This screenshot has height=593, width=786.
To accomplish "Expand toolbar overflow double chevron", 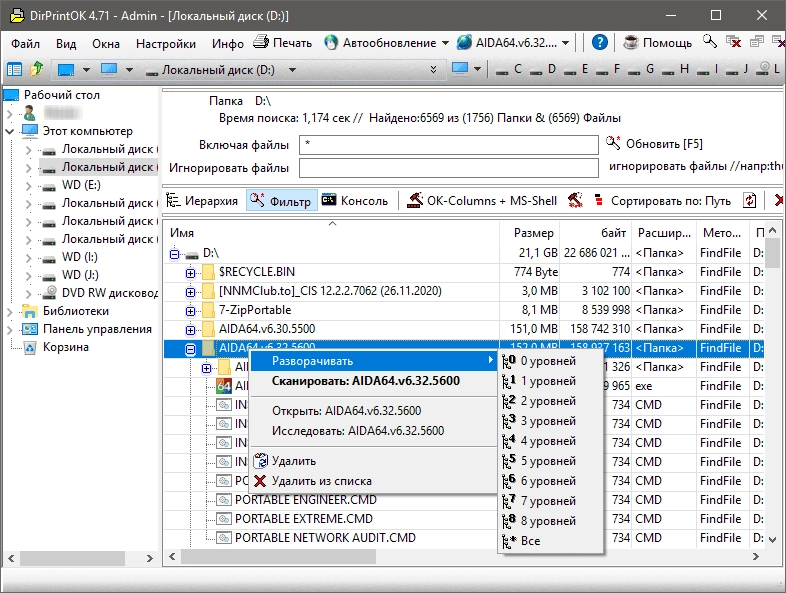I will click(x=434, y=70).
